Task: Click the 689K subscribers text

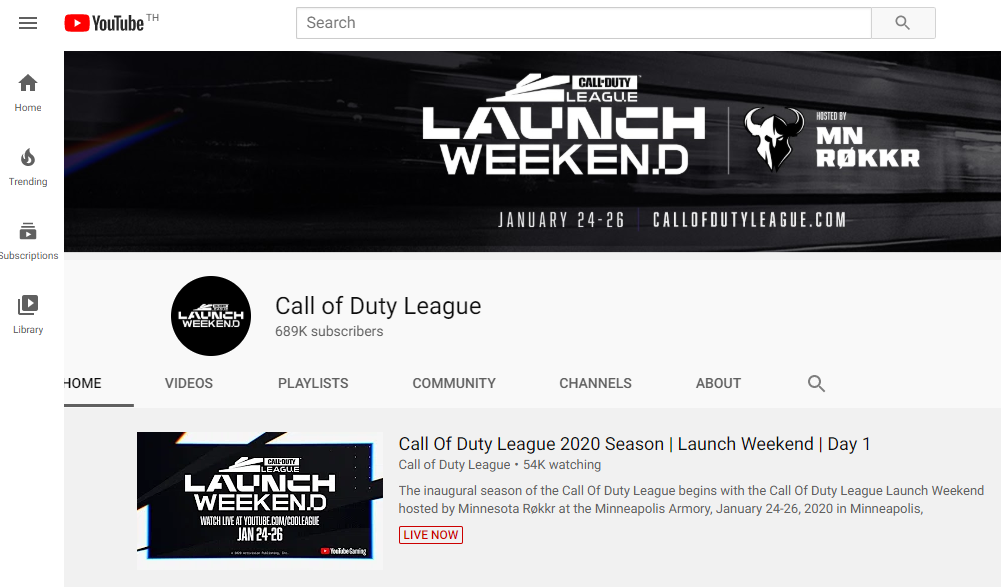Action: [x=329, y=332]
